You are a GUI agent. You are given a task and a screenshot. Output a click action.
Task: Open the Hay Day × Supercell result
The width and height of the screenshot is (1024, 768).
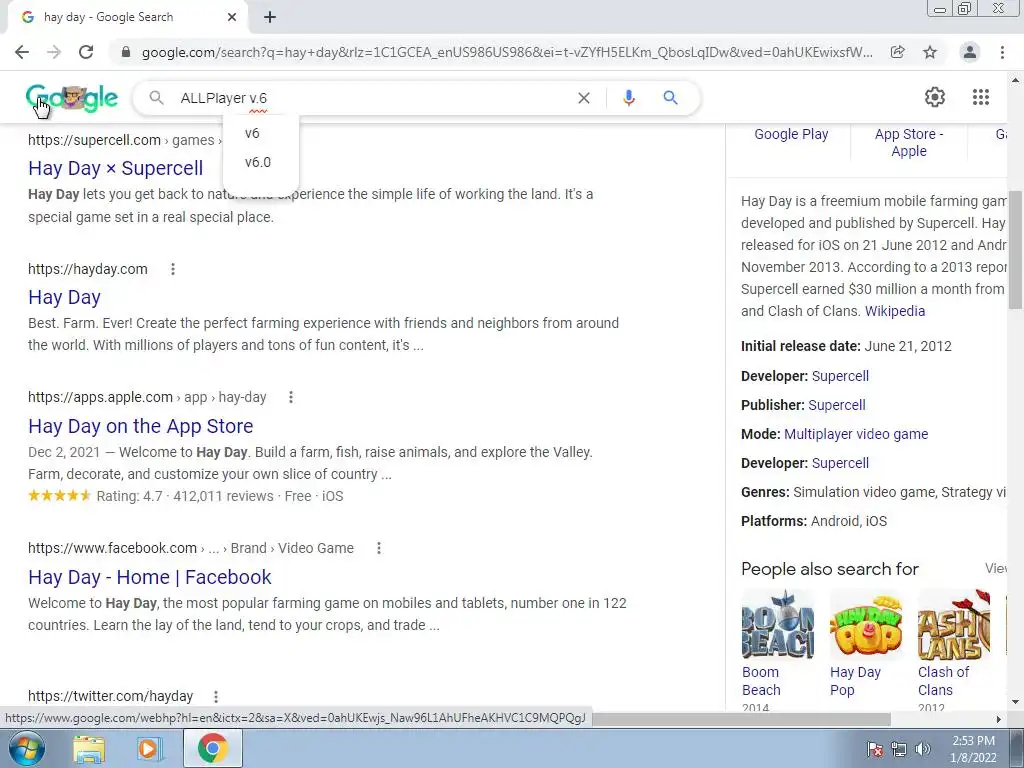click(116, 168)
